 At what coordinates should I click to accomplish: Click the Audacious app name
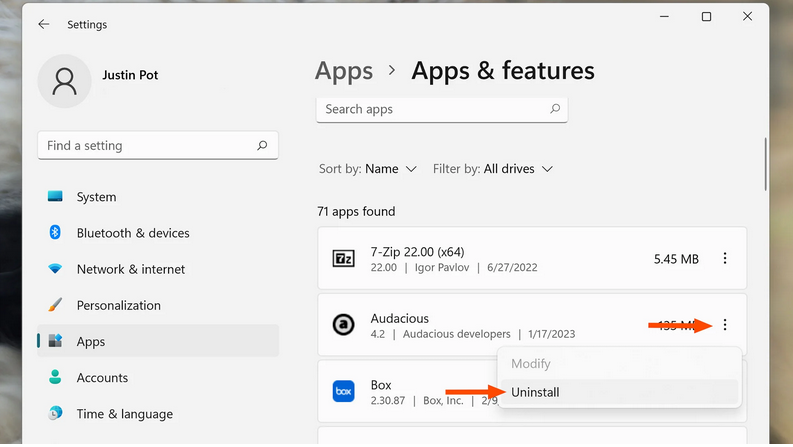[400, 319]
